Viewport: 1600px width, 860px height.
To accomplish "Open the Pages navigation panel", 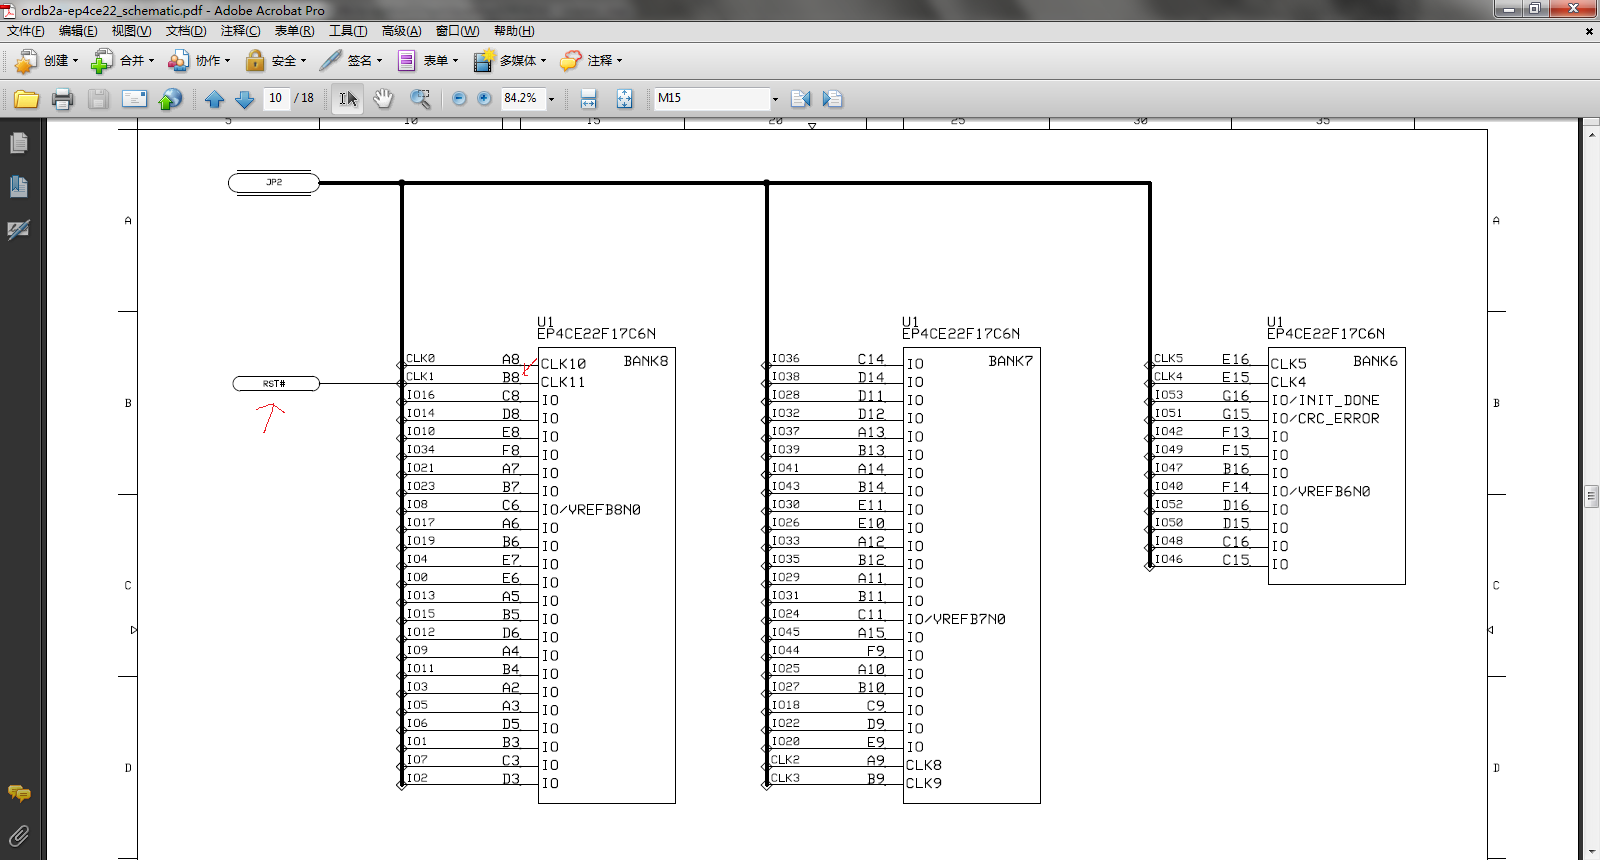I will pos(18,144).
